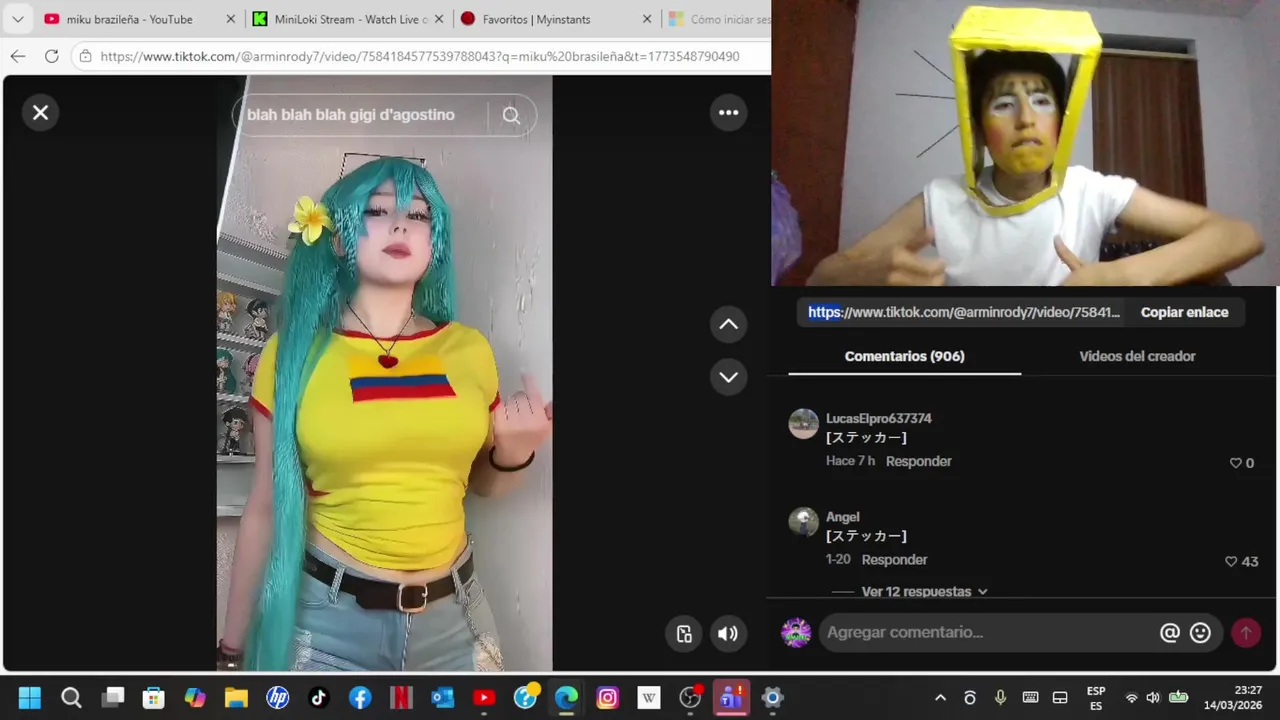
Task: Mute the video with the speaker icon
Action: click(728, 633)
